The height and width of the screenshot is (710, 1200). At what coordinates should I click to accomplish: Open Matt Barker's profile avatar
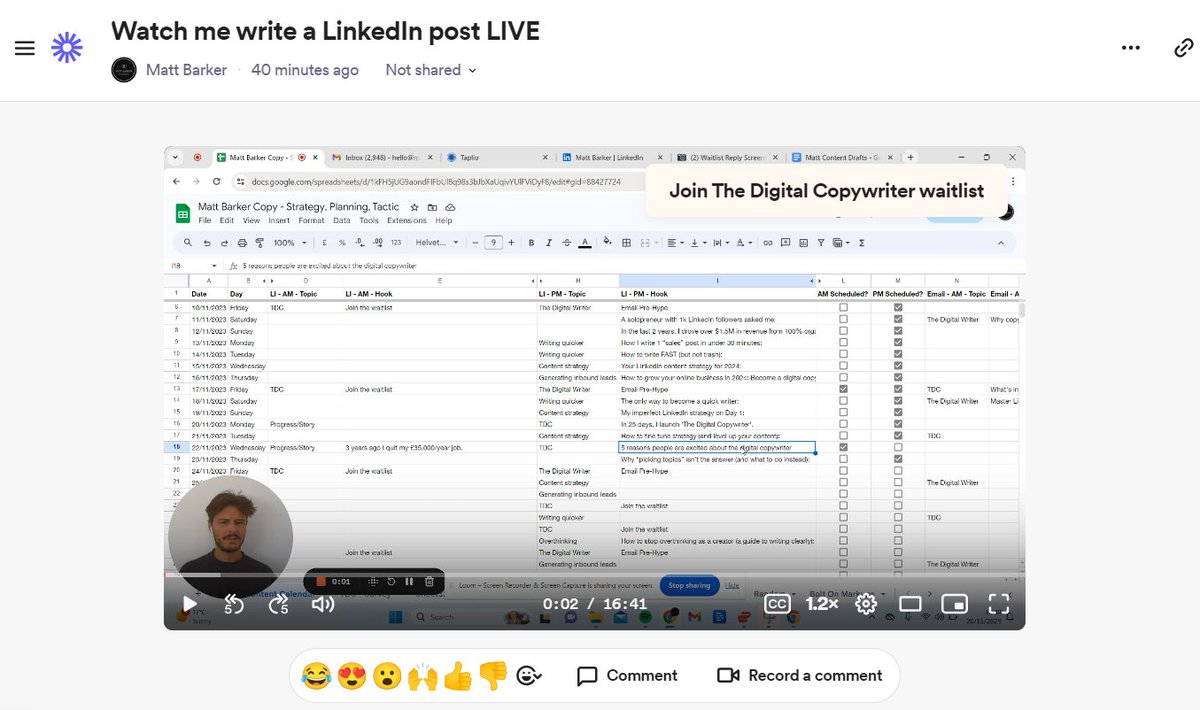[124, 70]
